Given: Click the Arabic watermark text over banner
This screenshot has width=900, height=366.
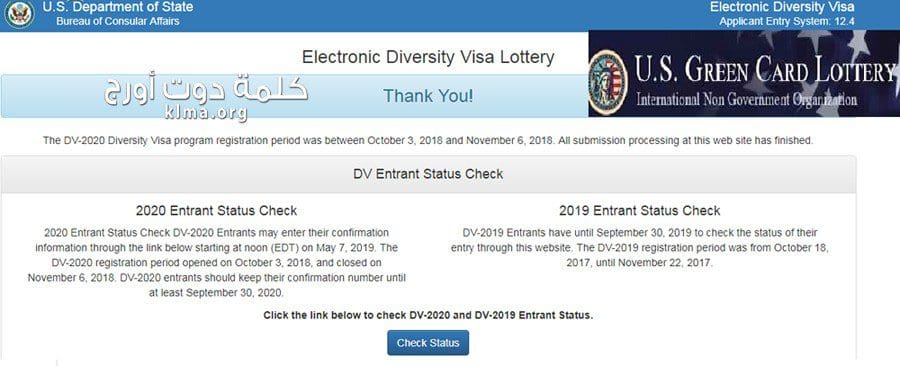Looking at the screenshot, I should [205, 89].
